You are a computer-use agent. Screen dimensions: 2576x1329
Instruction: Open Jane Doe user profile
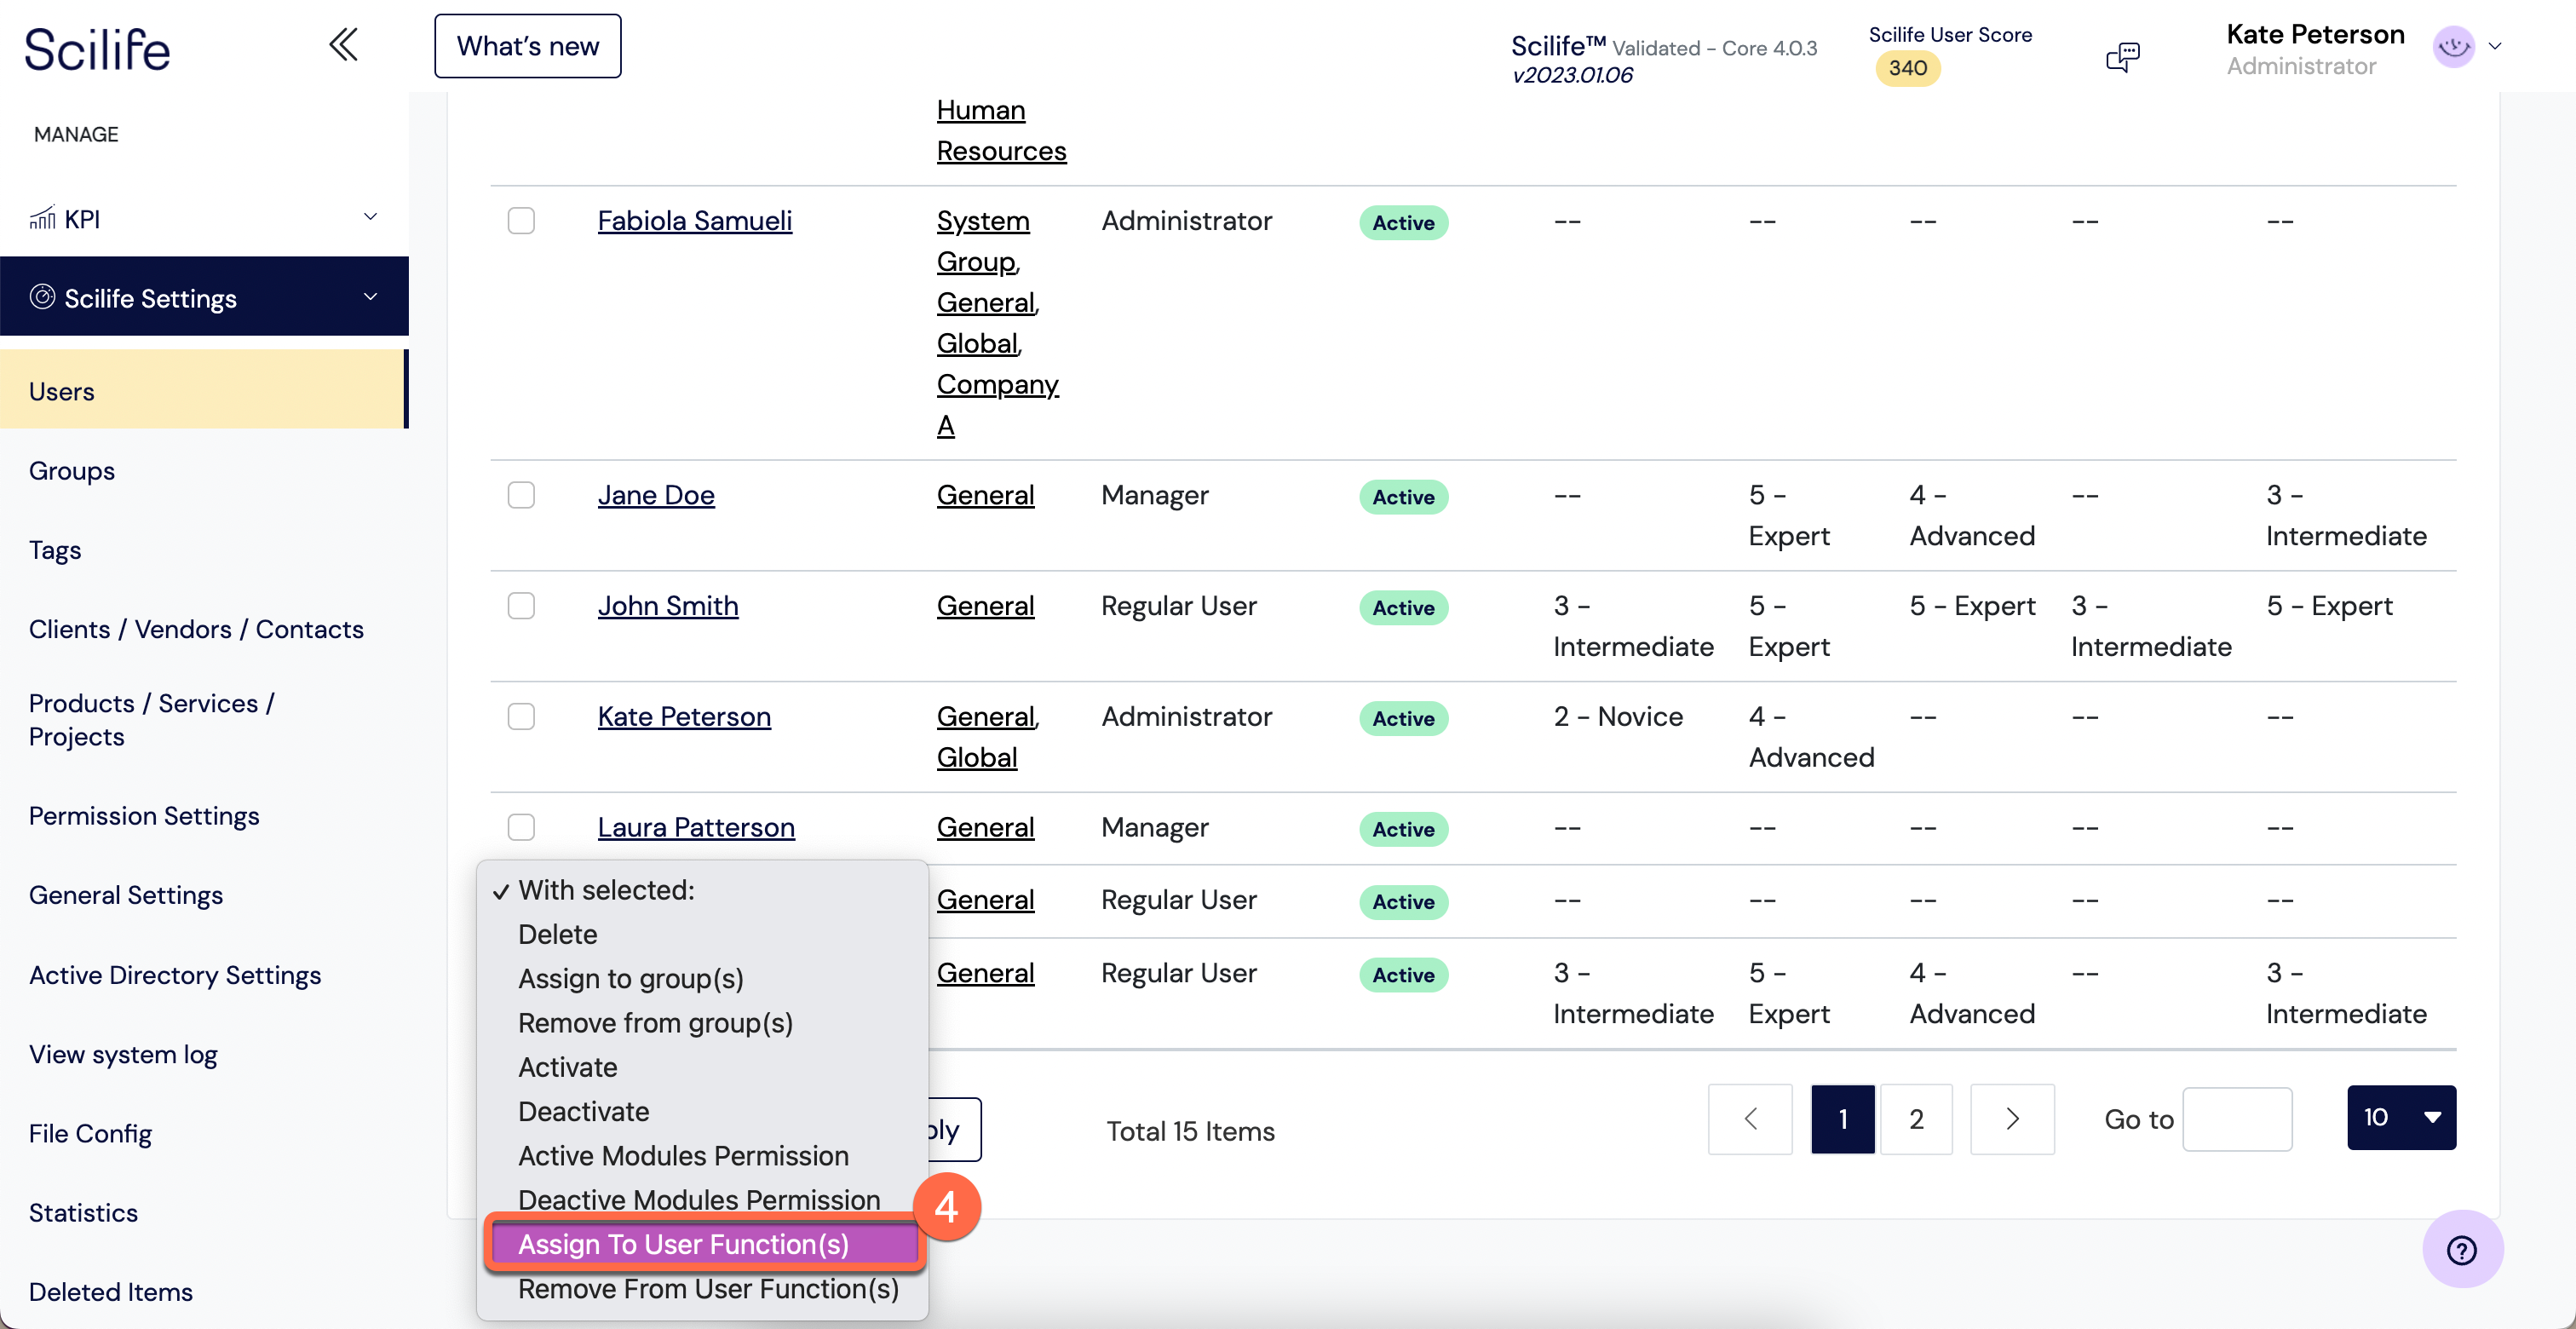coord(656,495)
